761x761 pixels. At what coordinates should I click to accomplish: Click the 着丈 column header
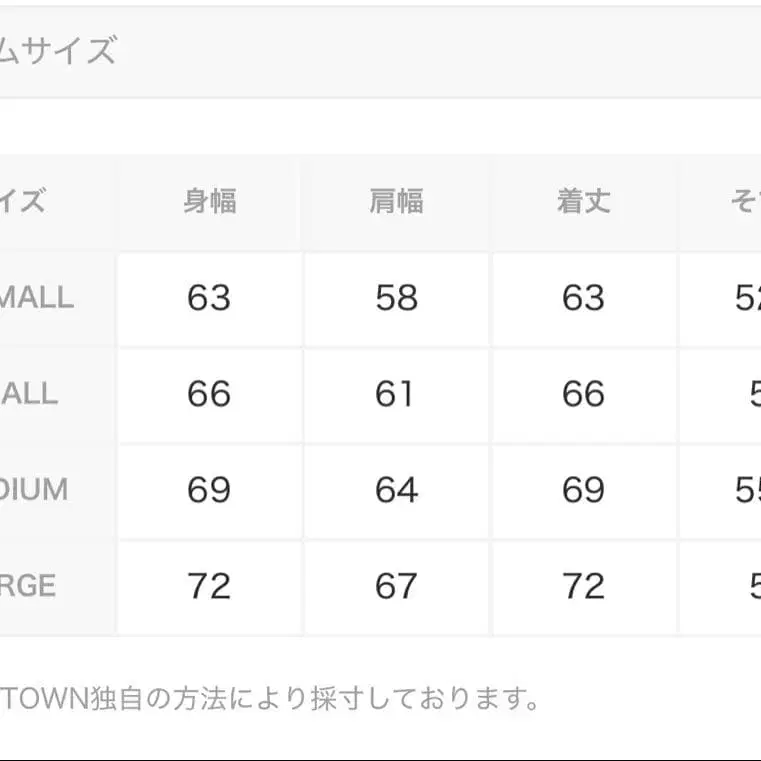click(x=583, y=201)
